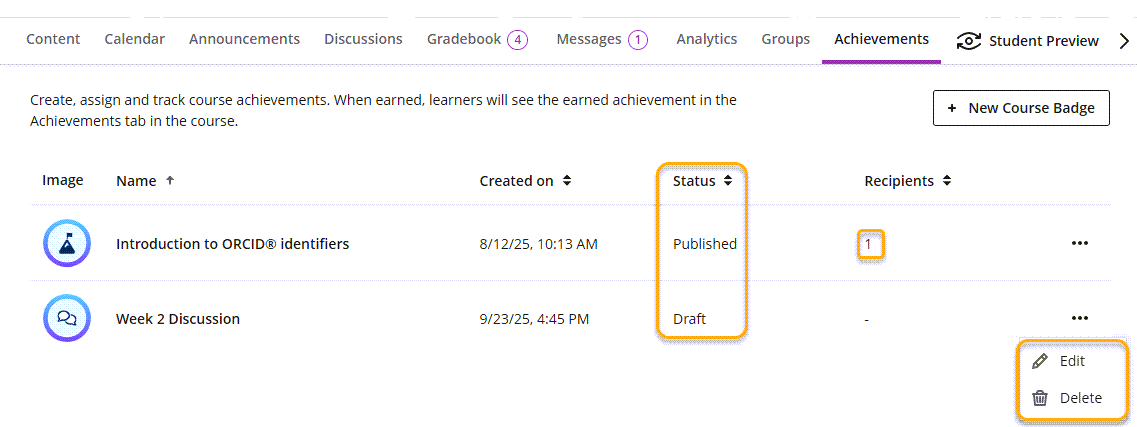Viewport: 1137px width, 427px height.
Task: Click the New Course Badge button
Action: (1021, 108)
